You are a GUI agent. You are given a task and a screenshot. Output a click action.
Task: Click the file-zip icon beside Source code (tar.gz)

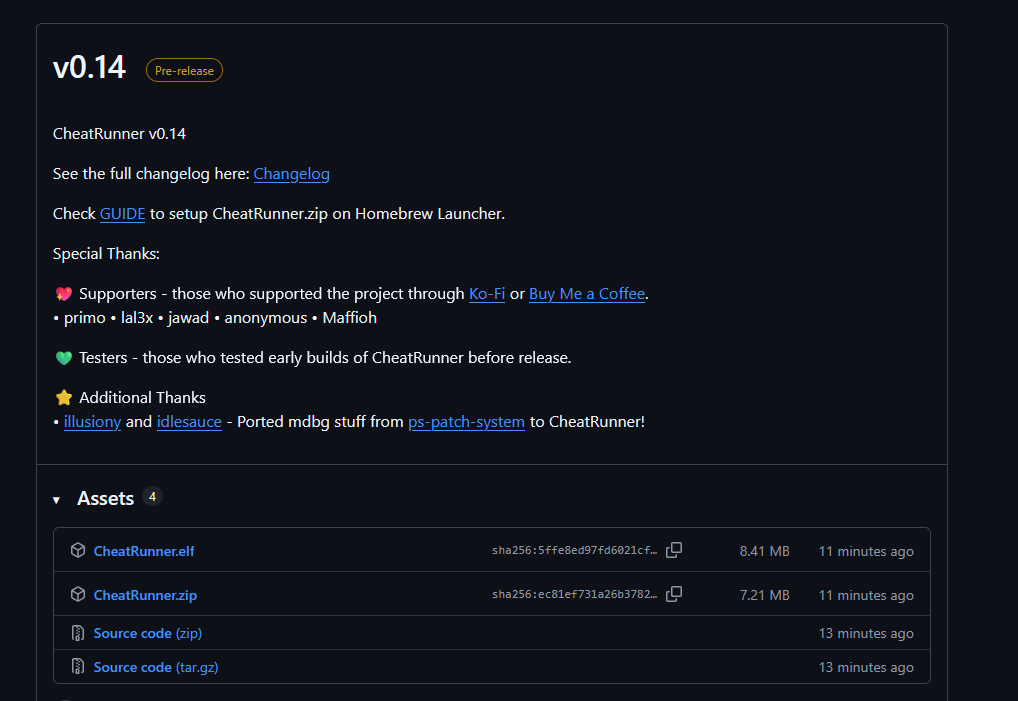78,667
